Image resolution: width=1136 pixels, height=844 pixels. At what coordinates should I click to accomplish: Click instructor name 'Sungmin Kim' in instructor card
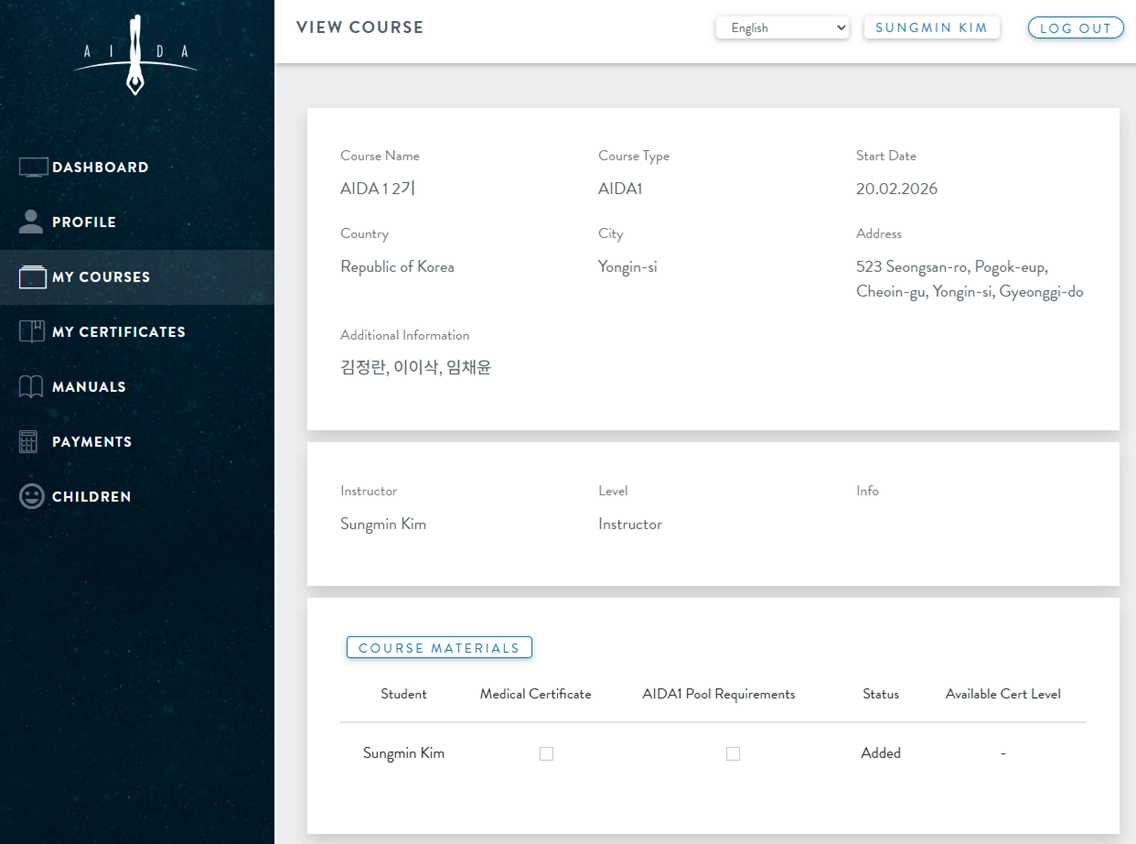click(x=383, y=524)
